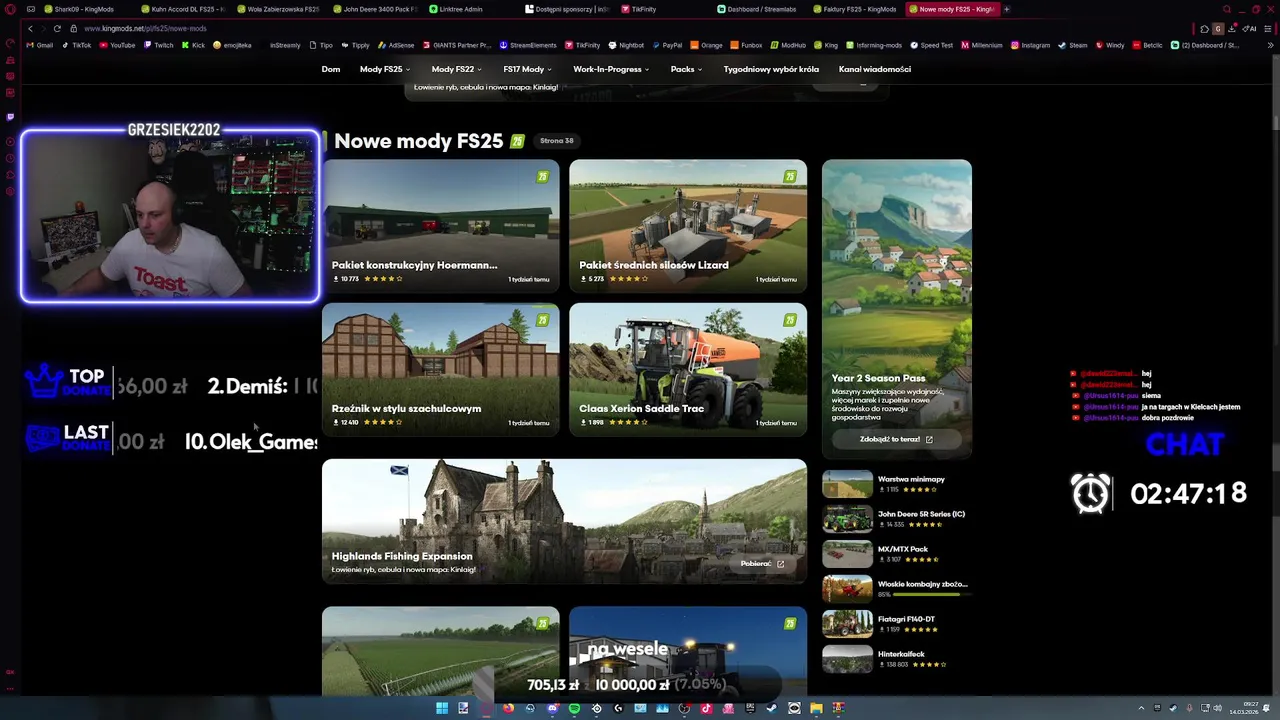Open Year 2 Season Pass promo
Screen dimensions: 1280x720
pos(896,309)
